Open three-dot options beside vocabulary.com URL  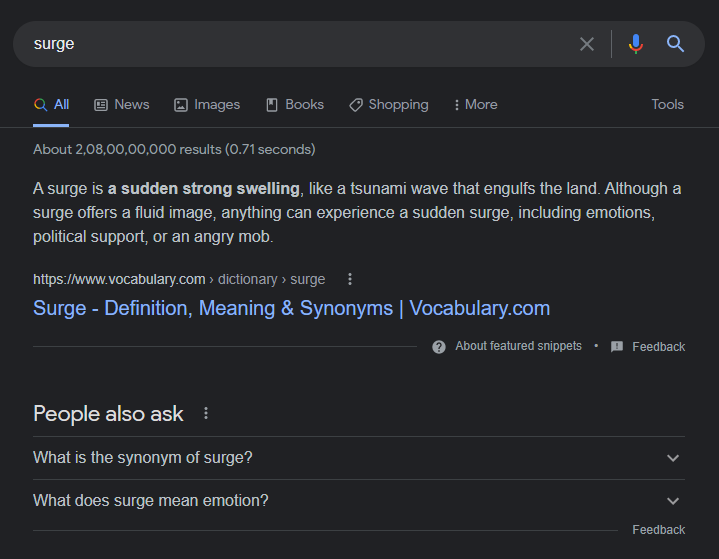(x=350, y=279)
